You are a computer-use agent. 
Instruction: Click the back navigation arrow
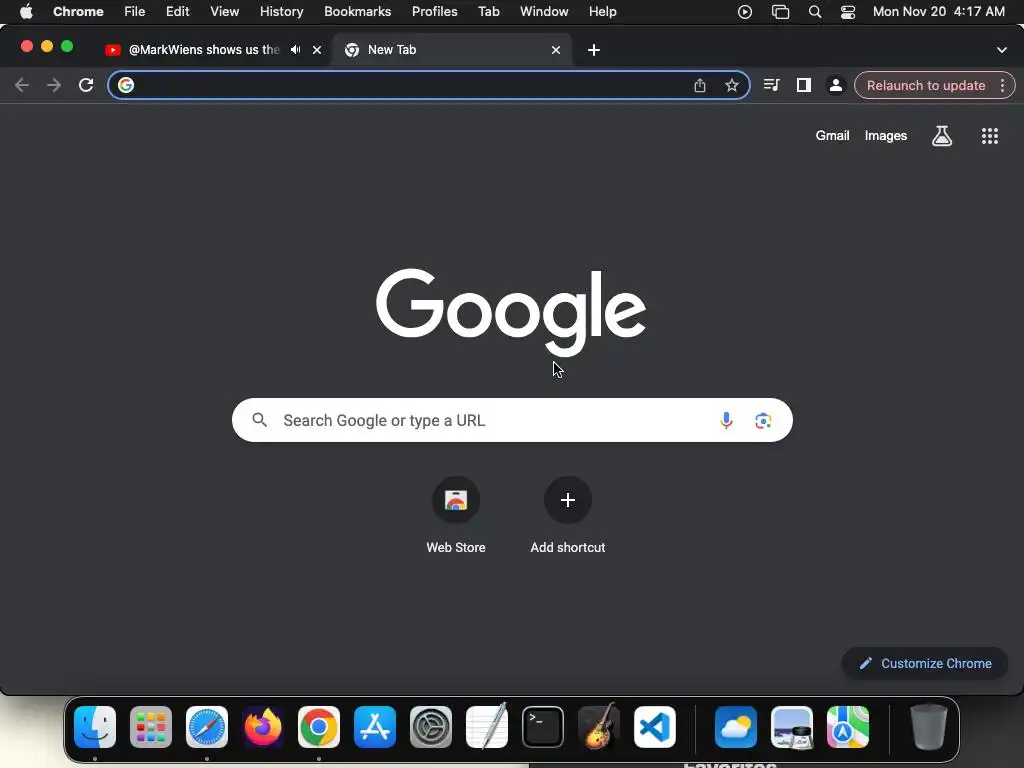(22, 85)
